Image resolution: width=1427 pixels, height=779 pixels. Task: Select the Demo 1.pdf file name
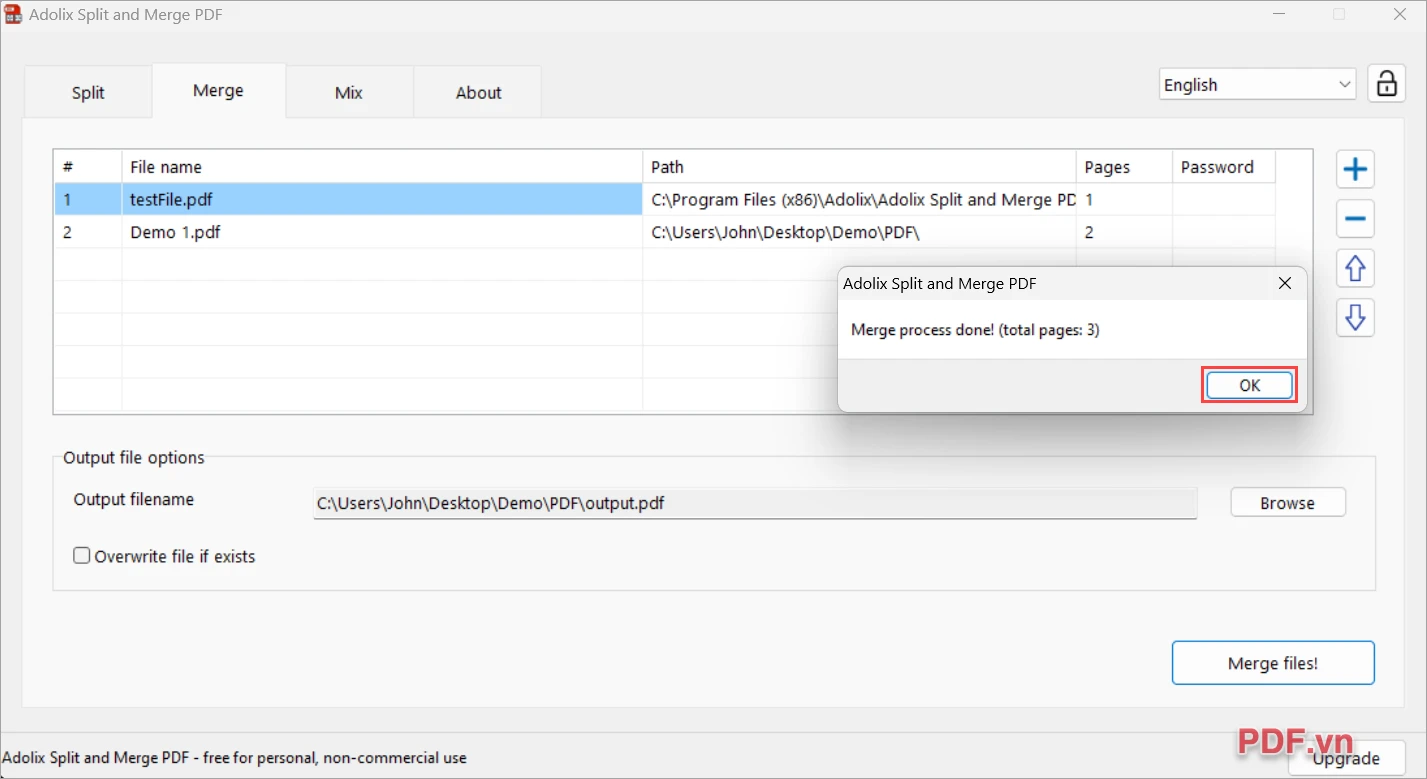(x=175, y=232)
